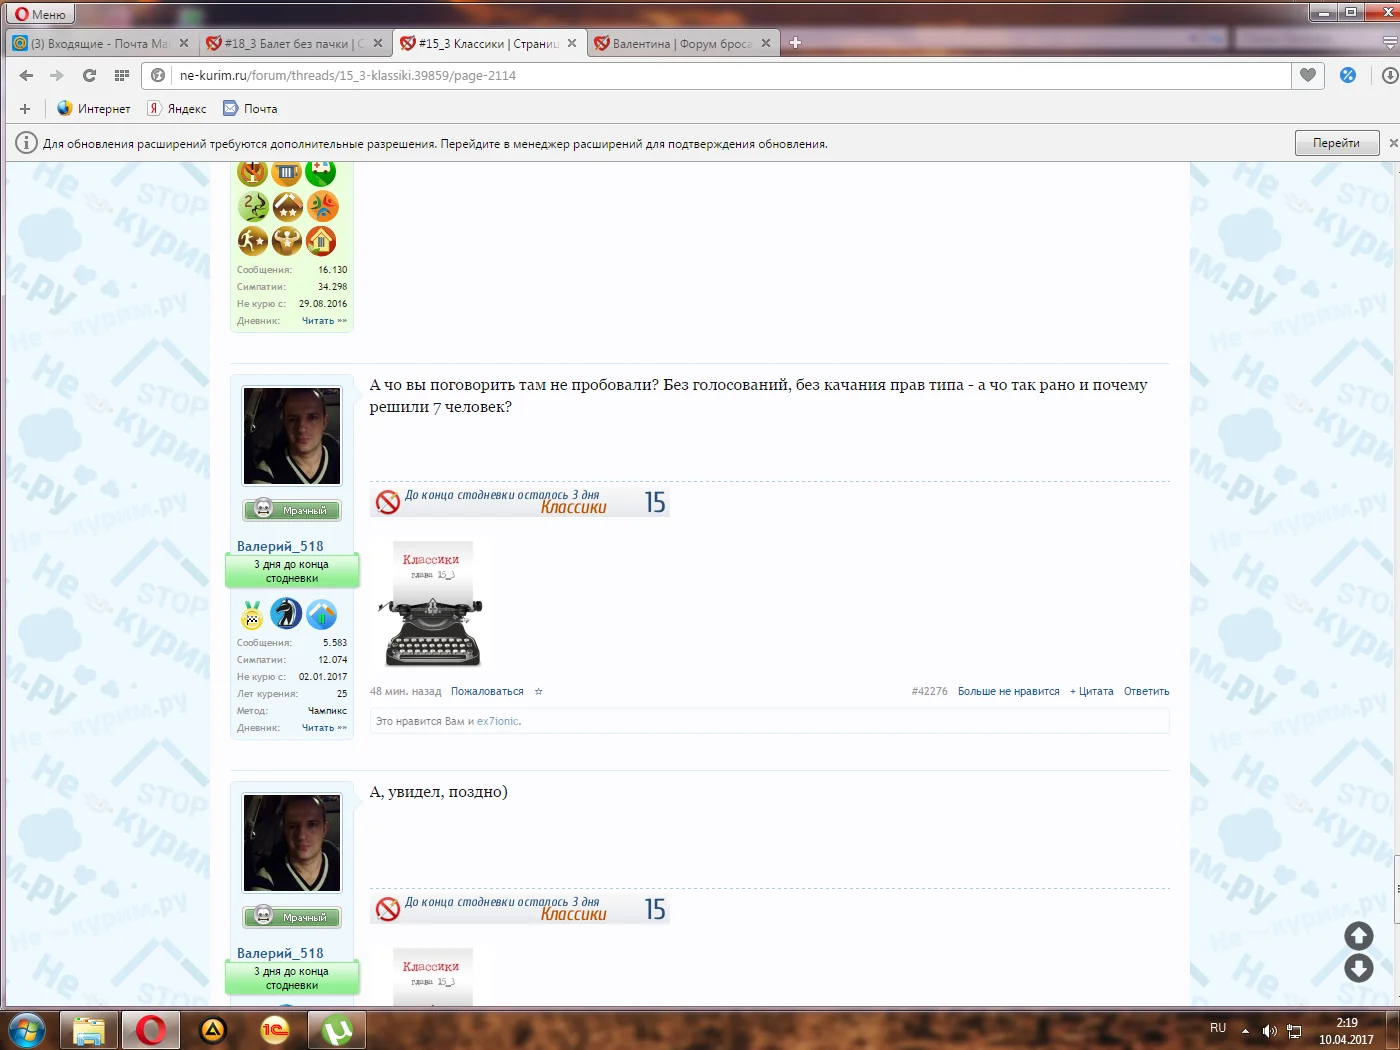Screen dimensions: 1400x1050
Task: Show site information in the address bar
Action: pos(158,75)
